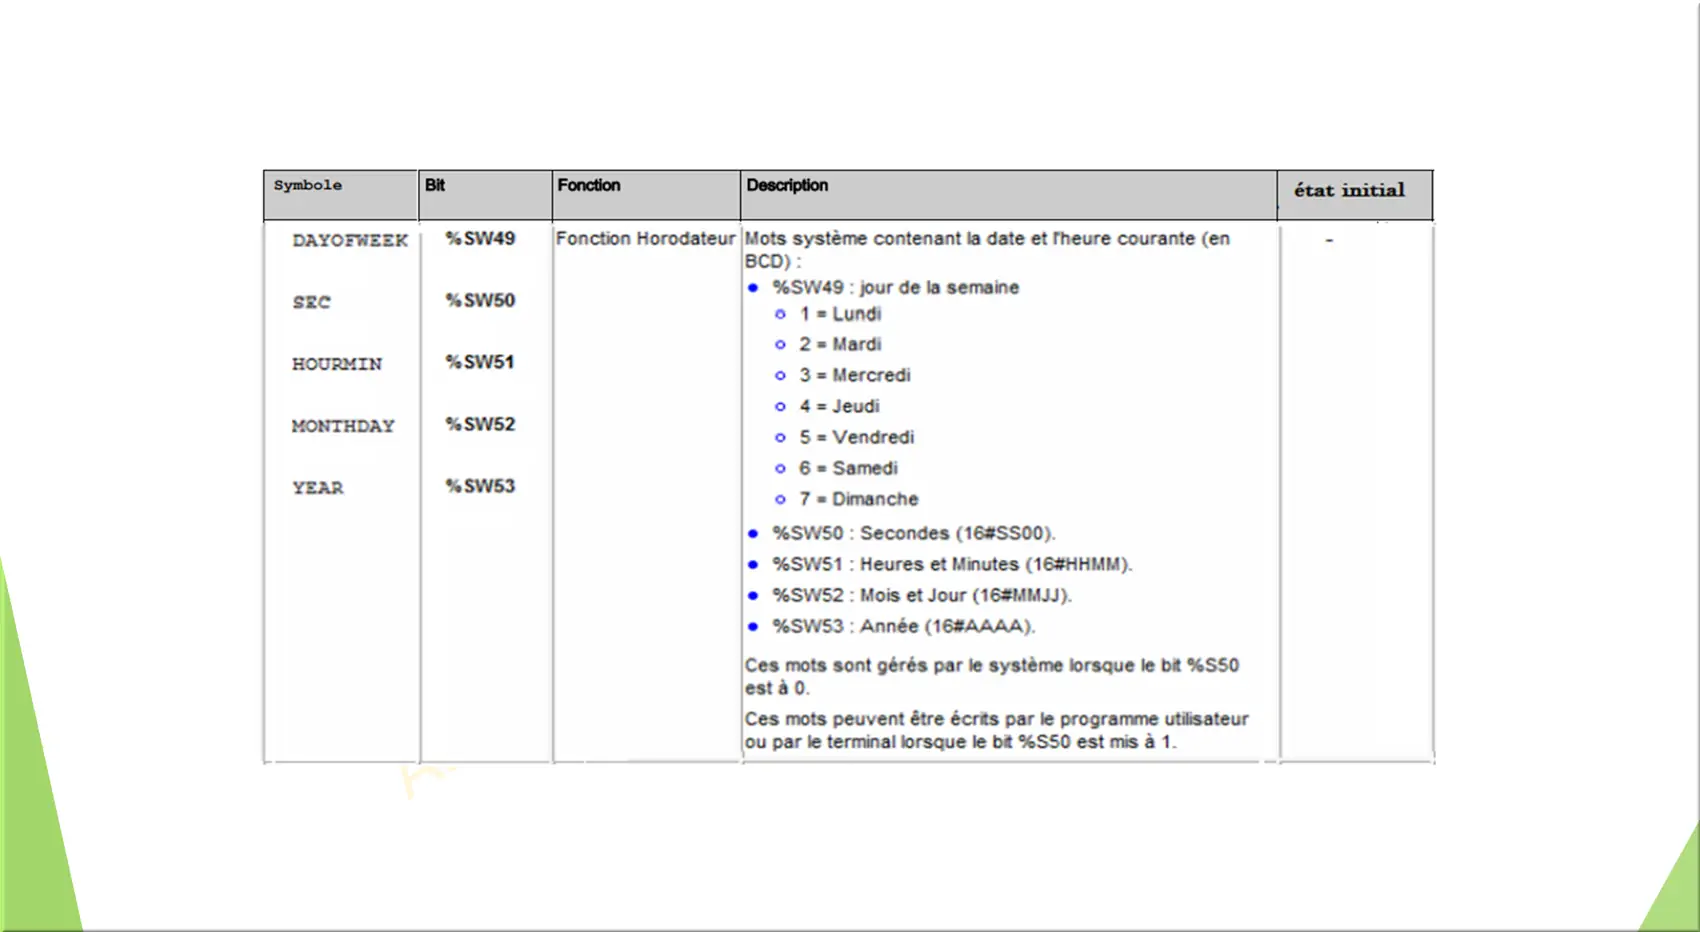Viewport: 1700px width, 932px height.
Task: Click 'Fonction Horodateur' cell text
Action: coord(645,239)
